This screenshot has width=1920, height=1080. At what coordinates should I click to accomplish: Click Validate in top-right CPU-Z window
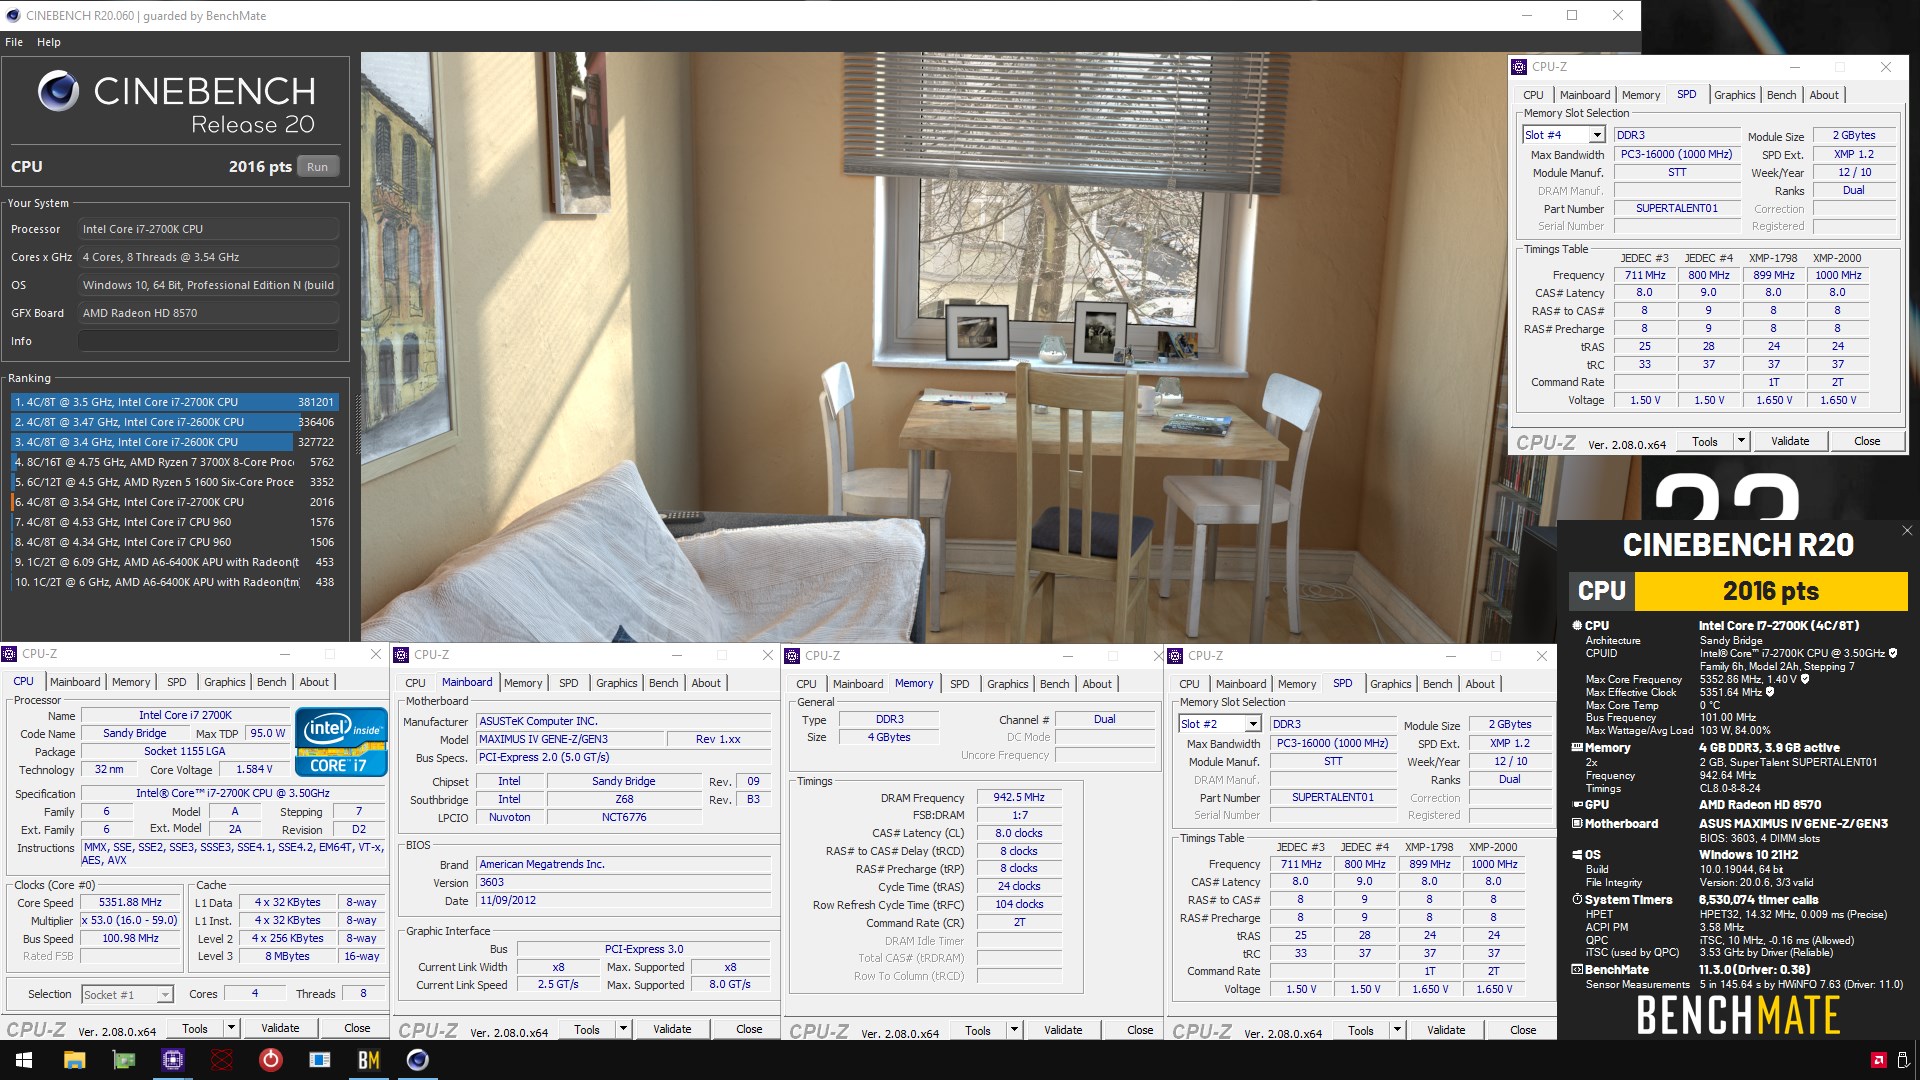click(x=1790, y=441)
